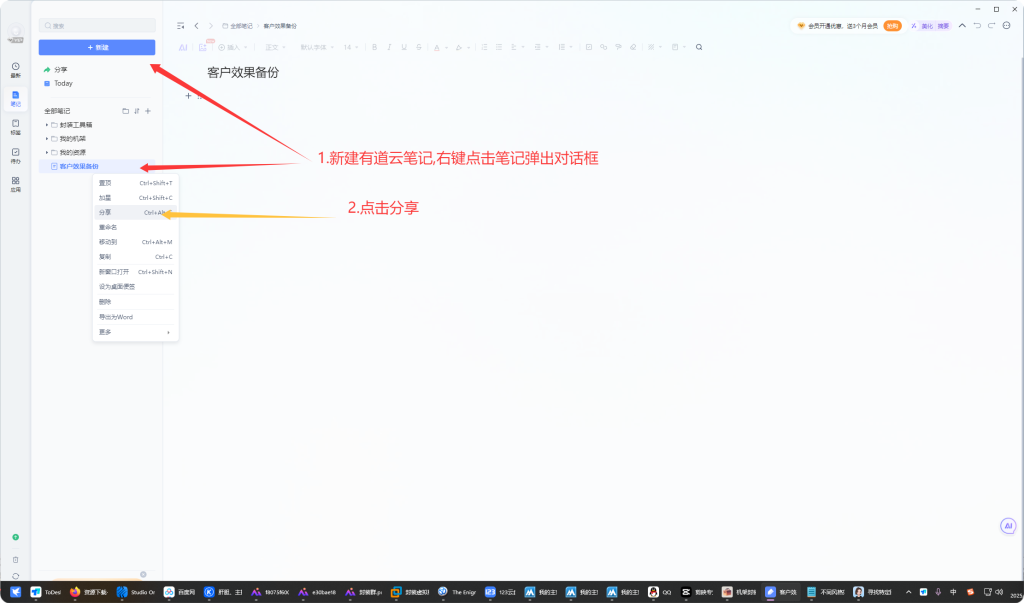The height and width of the screenshot is (603, 1024).
Task: Open the 应用 apps section
Action: pyautogui.click(x=16, y=184)
